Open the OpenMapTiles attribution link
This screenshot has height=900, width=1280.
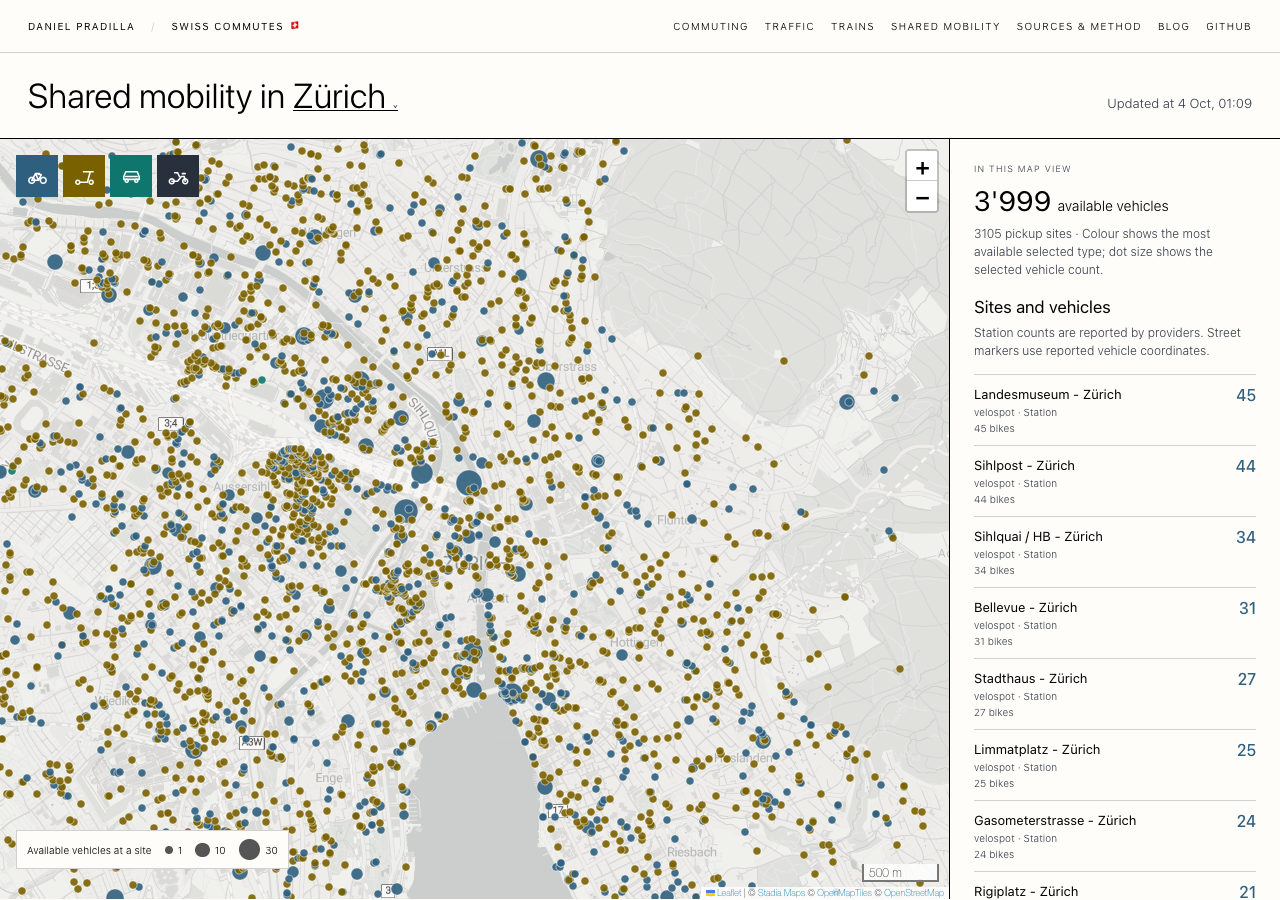[x=844, y=893]
